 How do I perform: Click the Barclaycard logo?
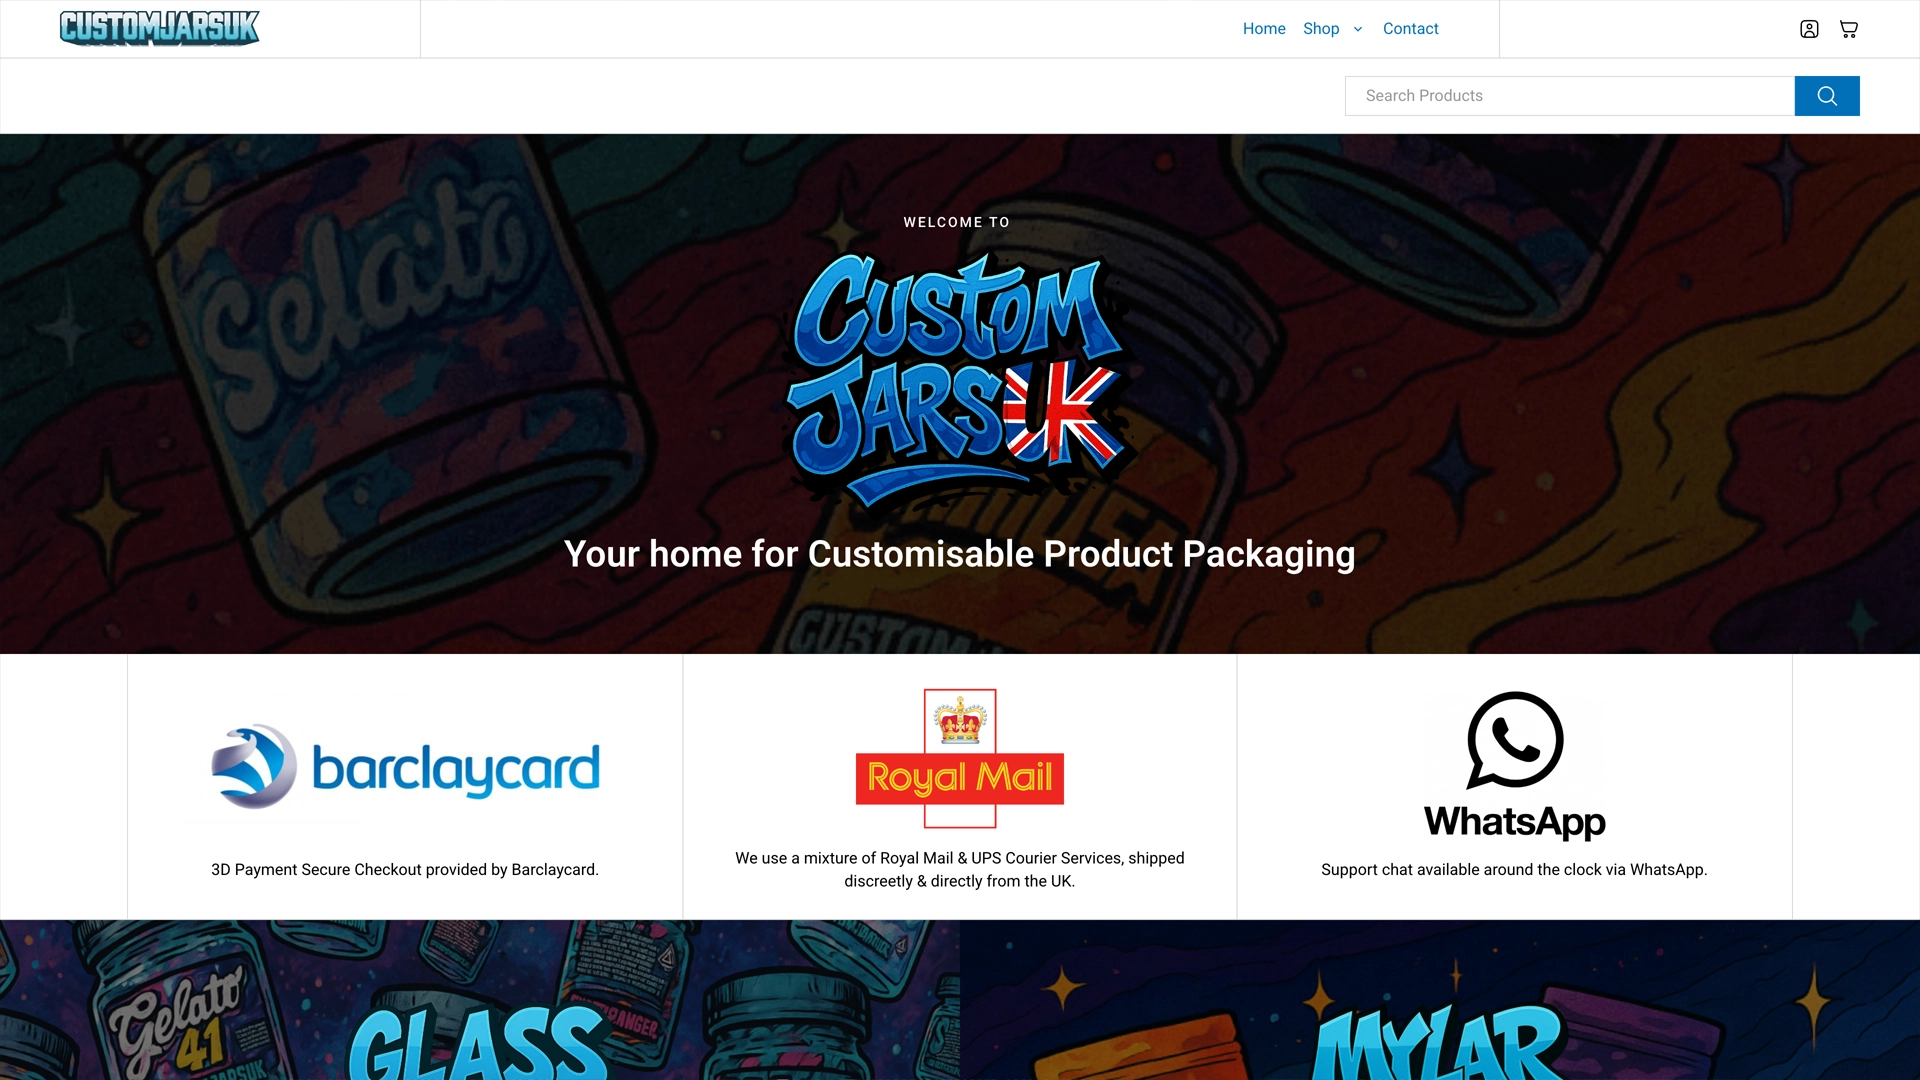pyautogui.click(x=405, y=768)
